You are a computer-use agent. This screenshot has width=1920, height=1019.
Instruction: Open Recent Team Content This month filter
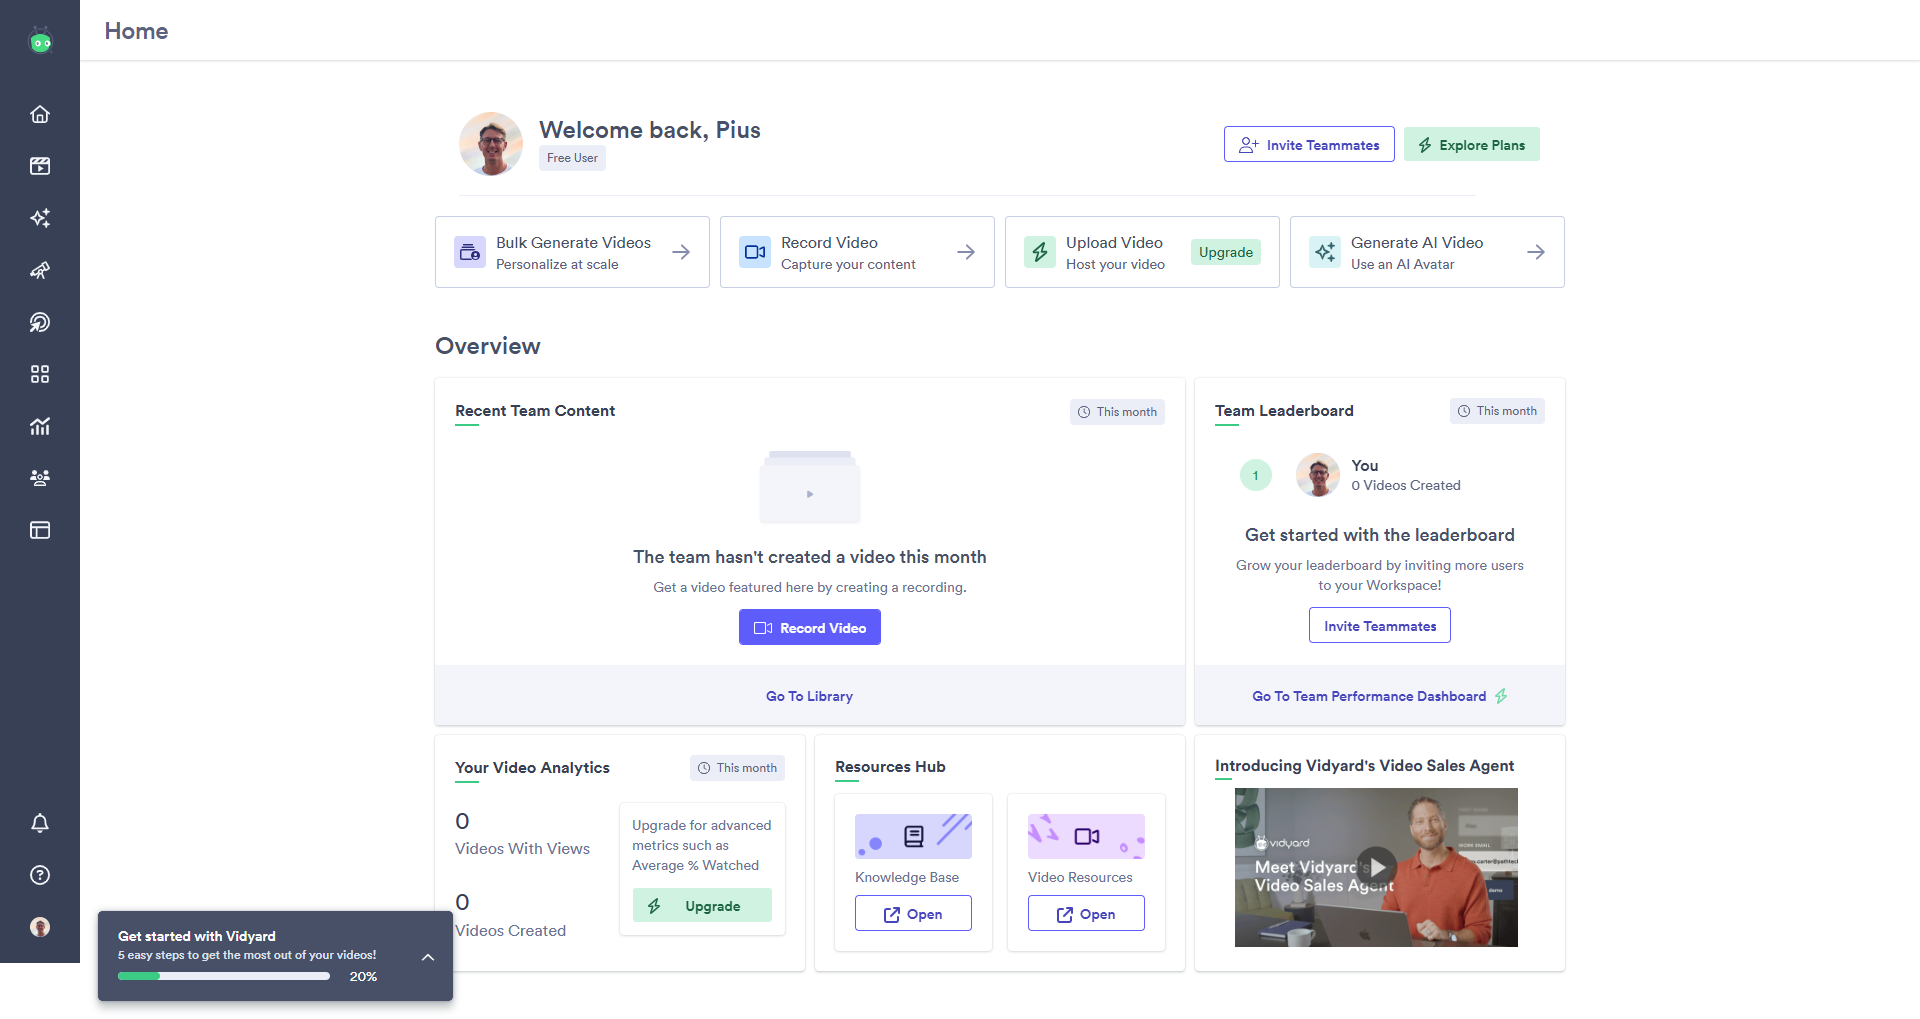(1117, 412)
